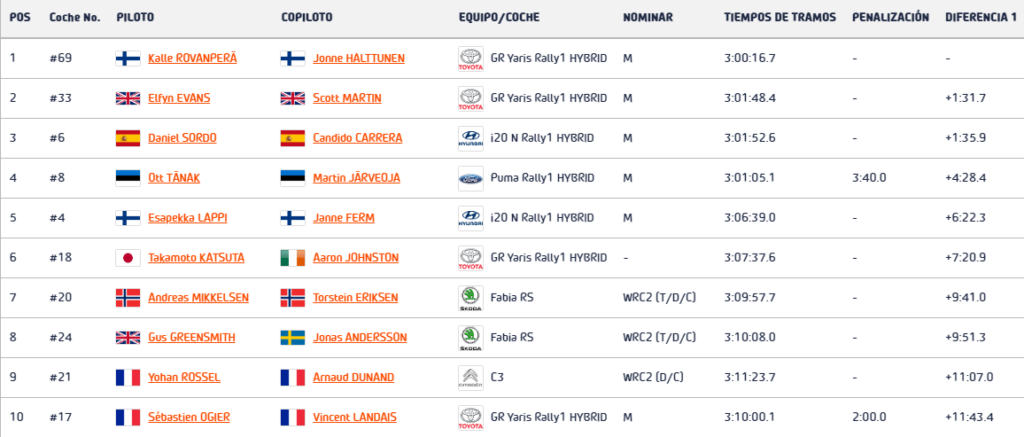This screenshot has height=437, width=1024.
Task: Open Kalle ROVANPERÄ driver link
Action: (x=193, y=59)
